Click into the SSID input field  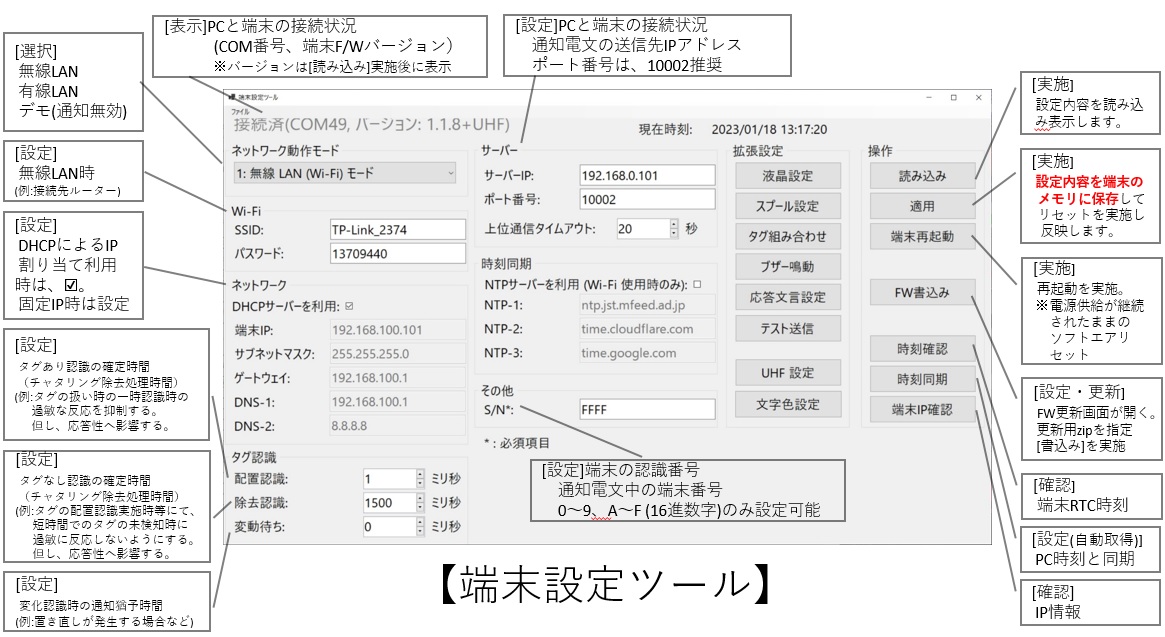coord(397,229)
